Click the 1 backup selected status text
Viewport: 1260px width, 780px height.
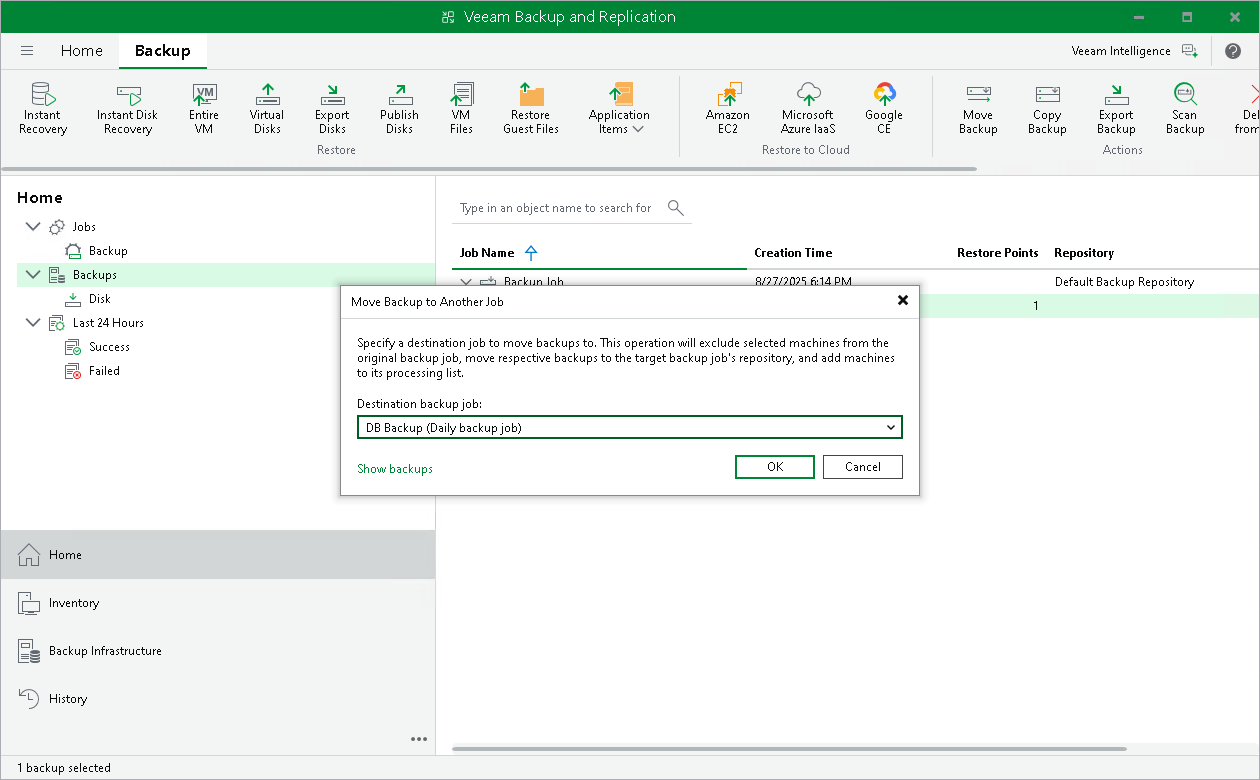point(64,768)
